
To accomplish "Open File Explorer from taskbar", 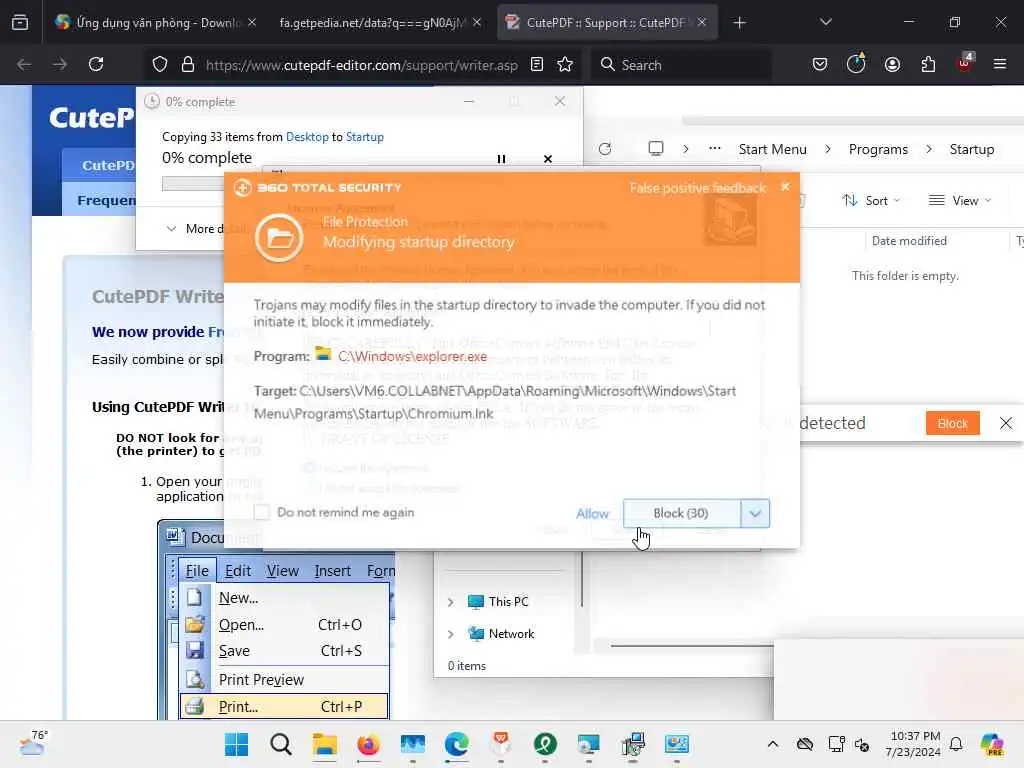I will (325, 744).
